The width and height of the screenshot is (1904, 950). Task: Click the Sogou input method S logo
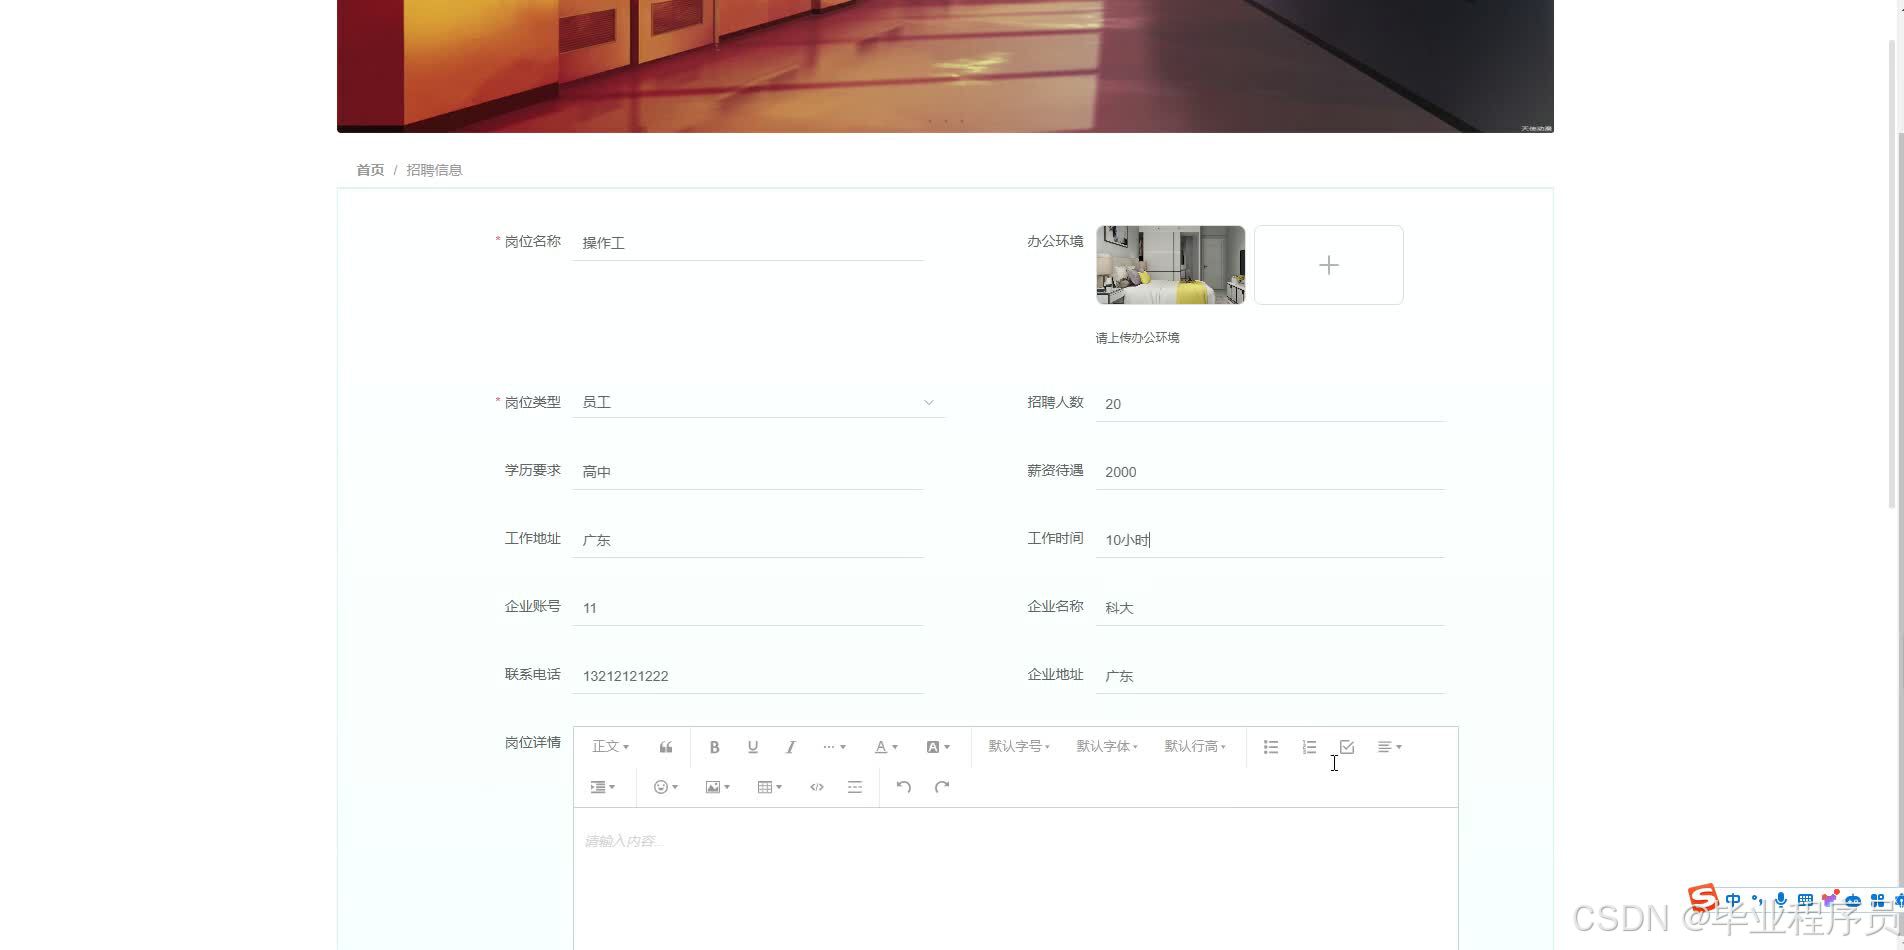(x=1702, y=898)
